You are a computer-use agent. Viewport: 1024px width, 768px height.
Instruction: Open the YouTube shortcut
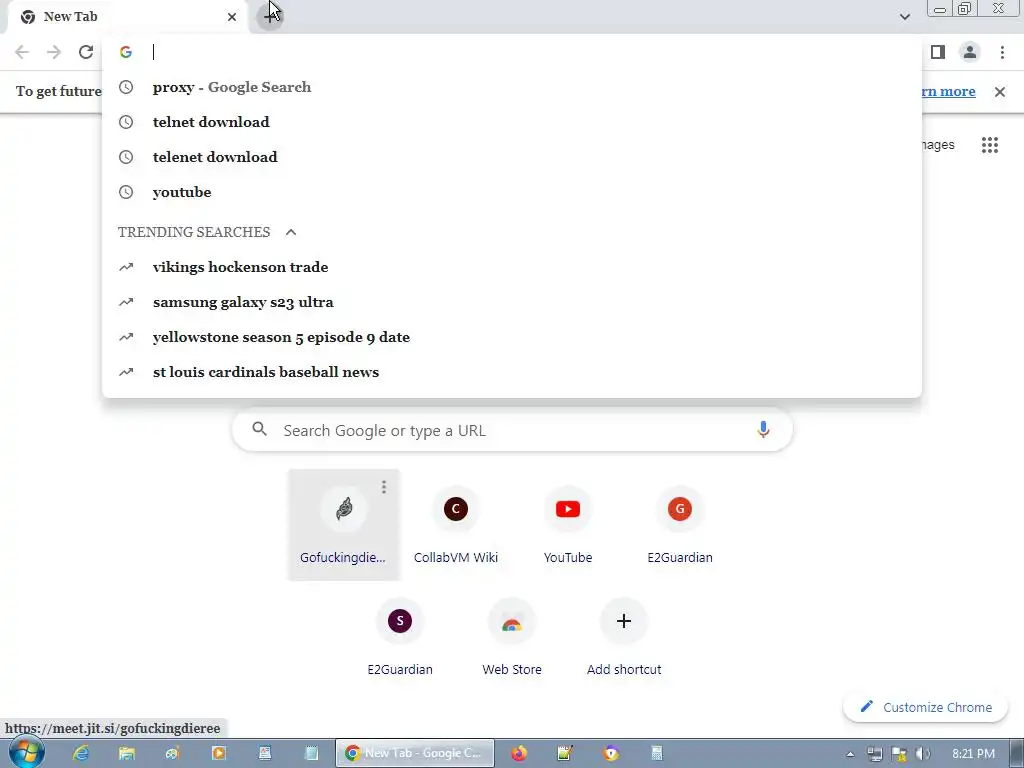click(x=568, y=524)
